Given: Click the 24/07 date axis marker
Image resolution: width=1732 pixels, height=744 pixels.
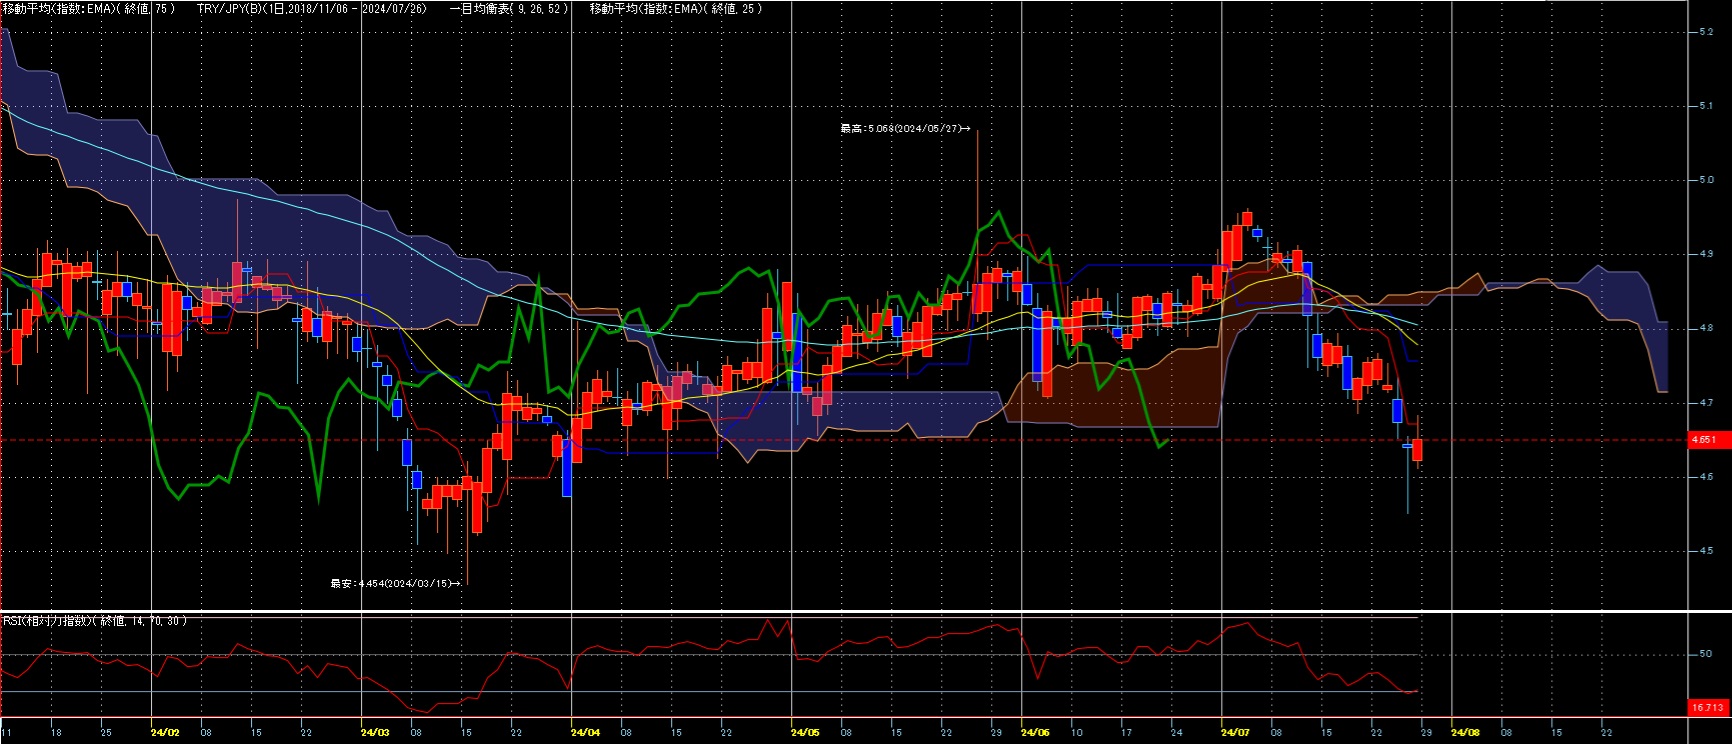Looking at the screenshot, I should tap(1235, 733).
